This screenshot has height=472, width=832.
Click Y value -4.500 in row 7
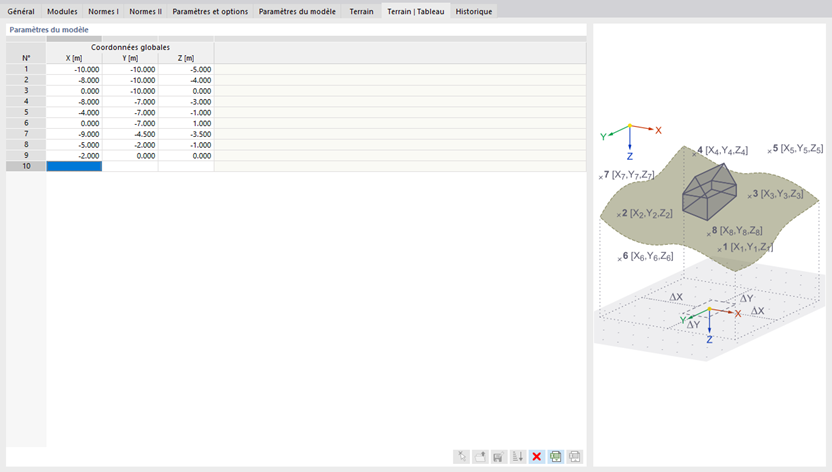tap(130, 134)
